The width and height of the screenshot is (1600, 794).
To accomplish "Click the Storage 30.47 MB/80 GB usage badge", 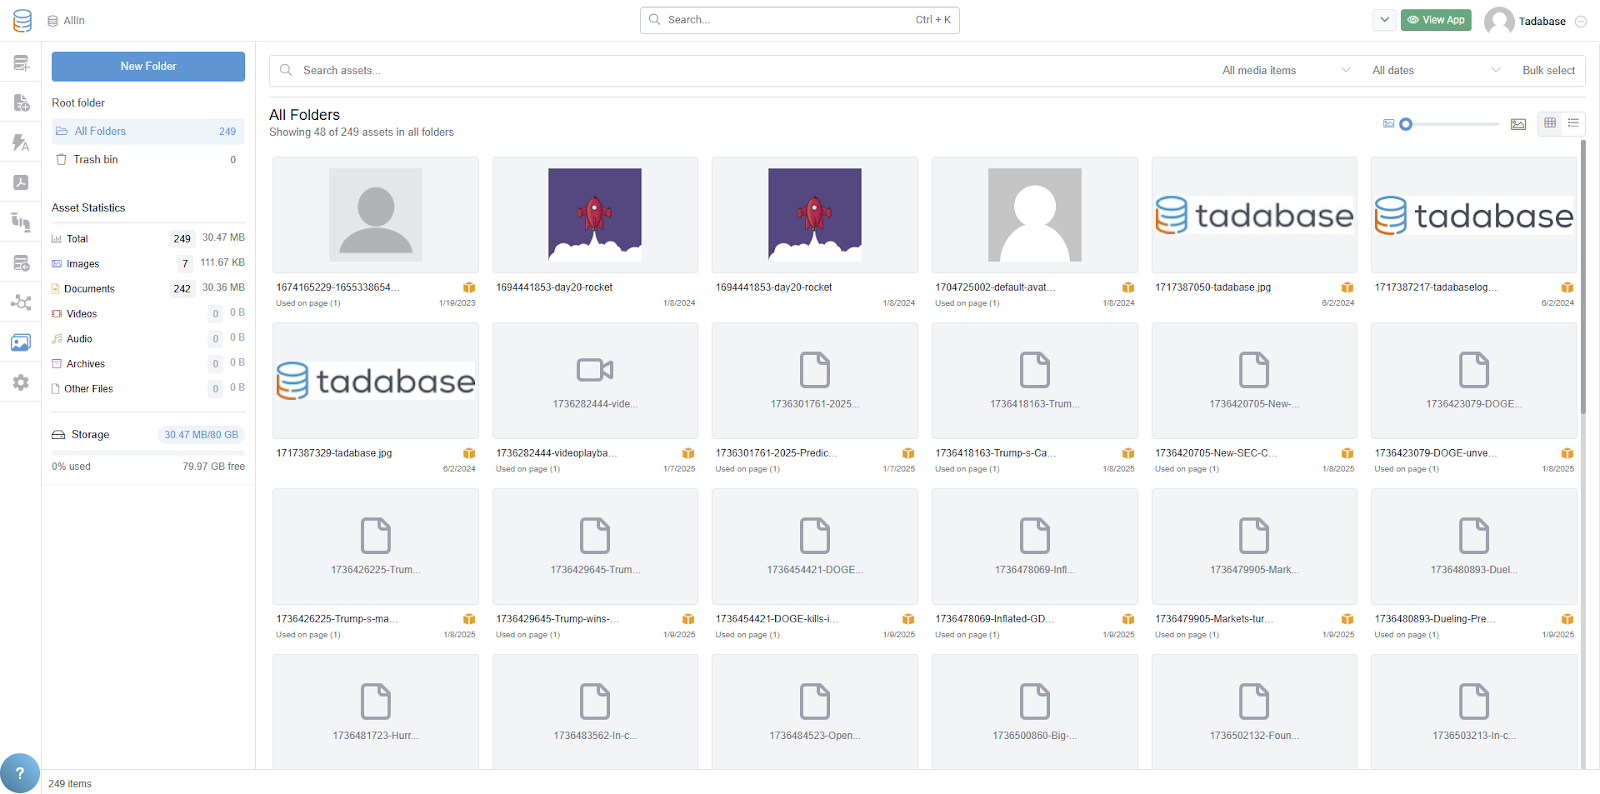I will (x=201, y=435).
